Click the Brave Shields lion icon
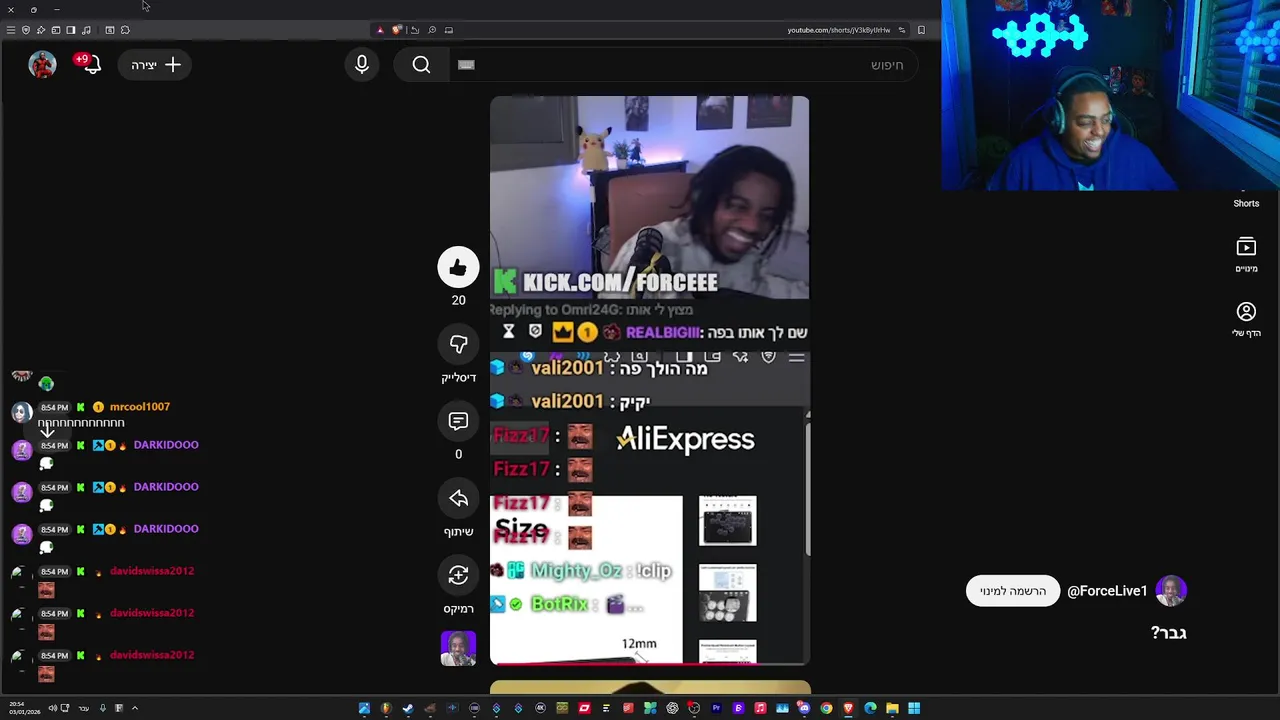 click(396, 30)
